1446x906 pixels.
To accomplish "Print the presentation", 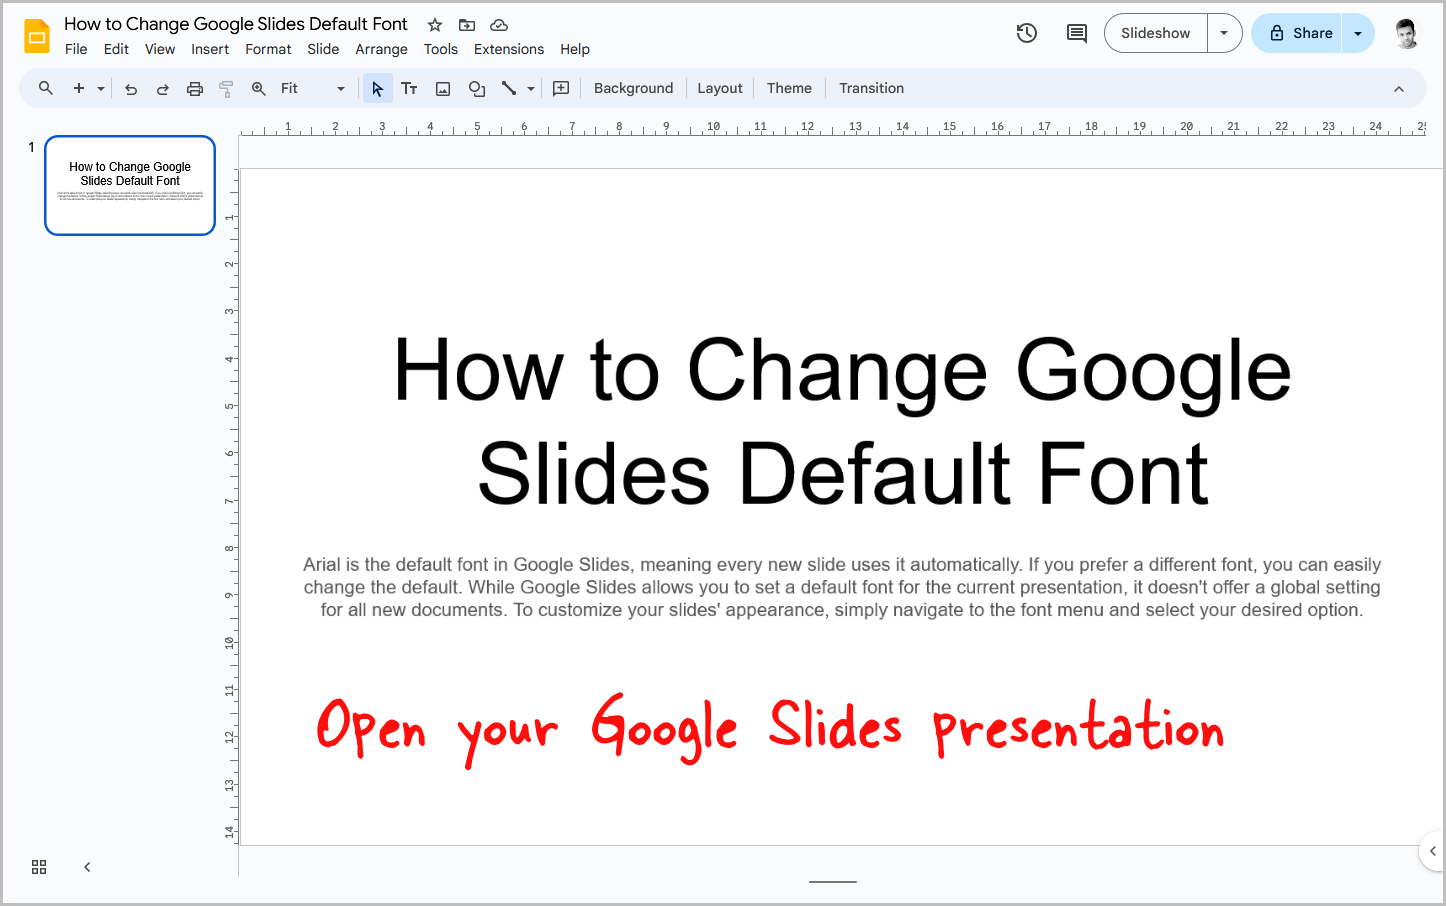I will tap(195, 89).
